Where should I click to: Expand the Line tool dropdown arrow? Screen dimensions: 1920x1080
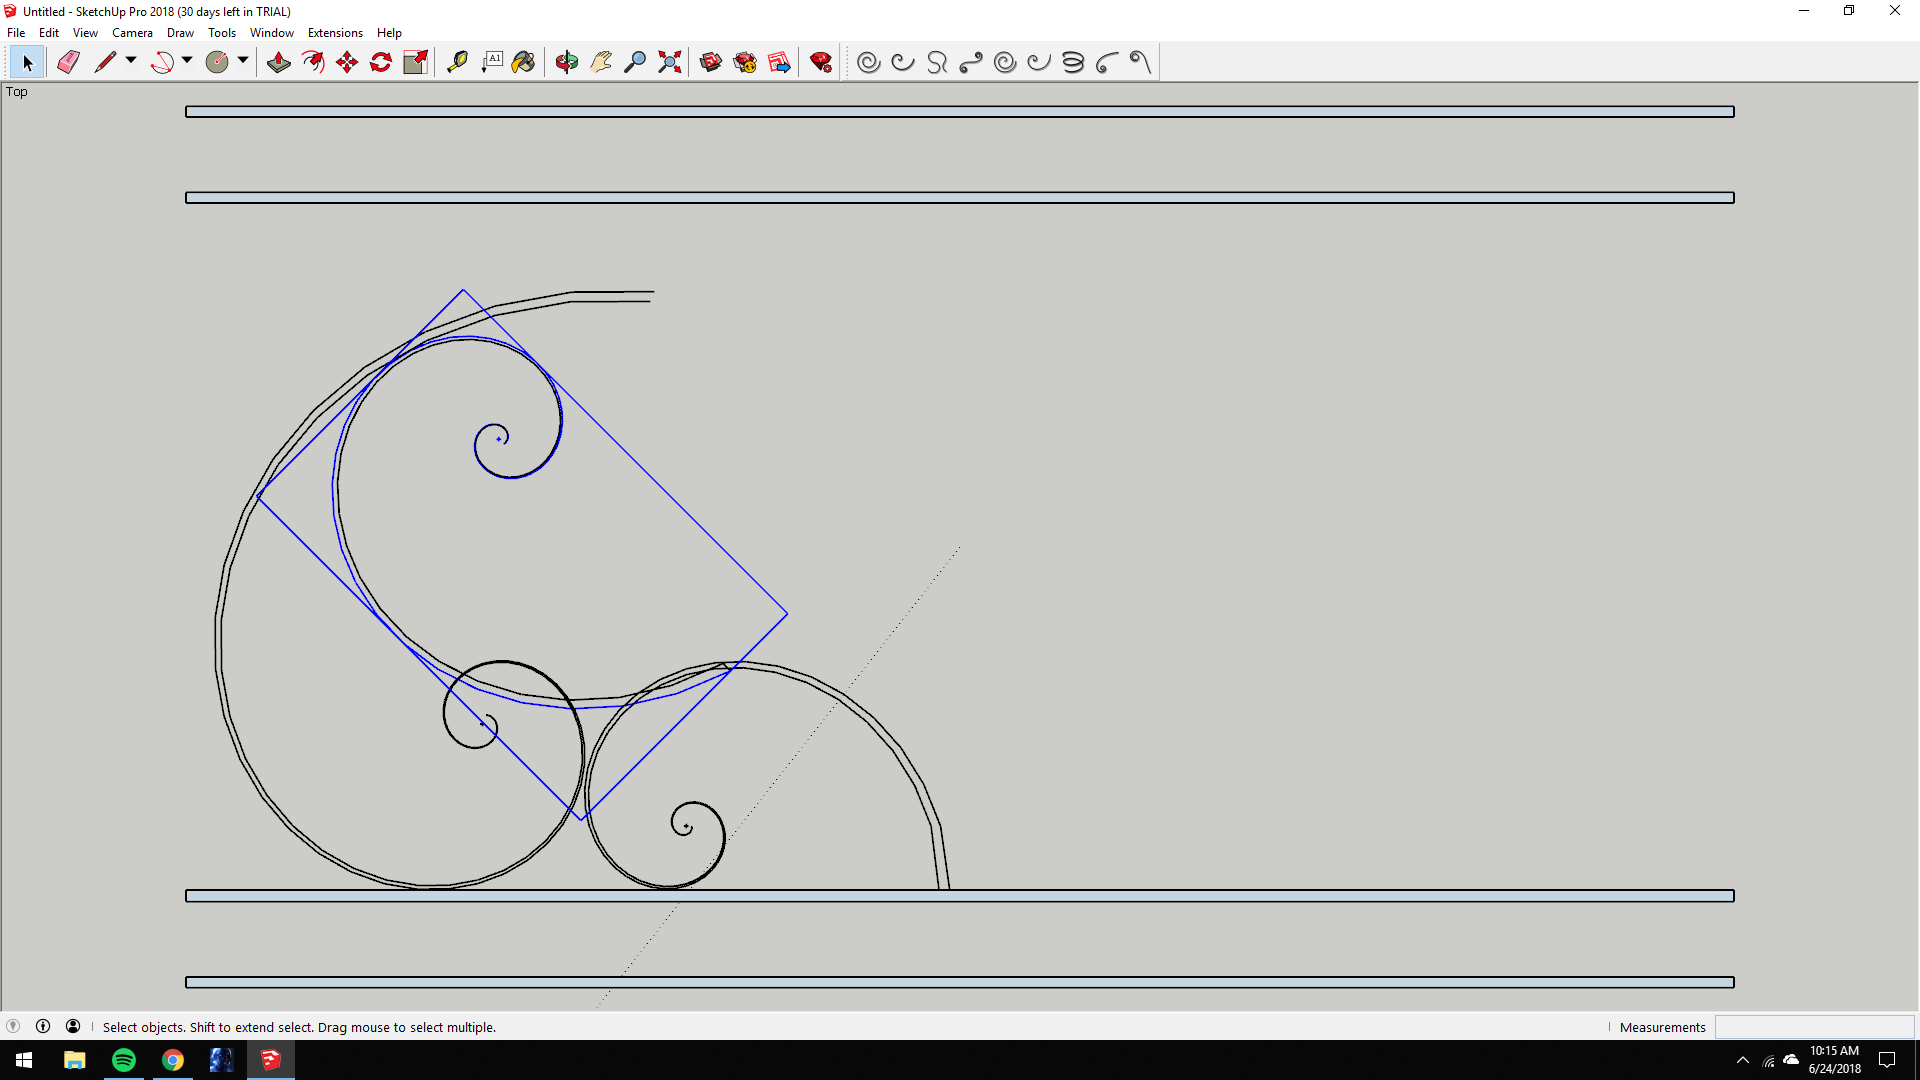coord(131,61)
